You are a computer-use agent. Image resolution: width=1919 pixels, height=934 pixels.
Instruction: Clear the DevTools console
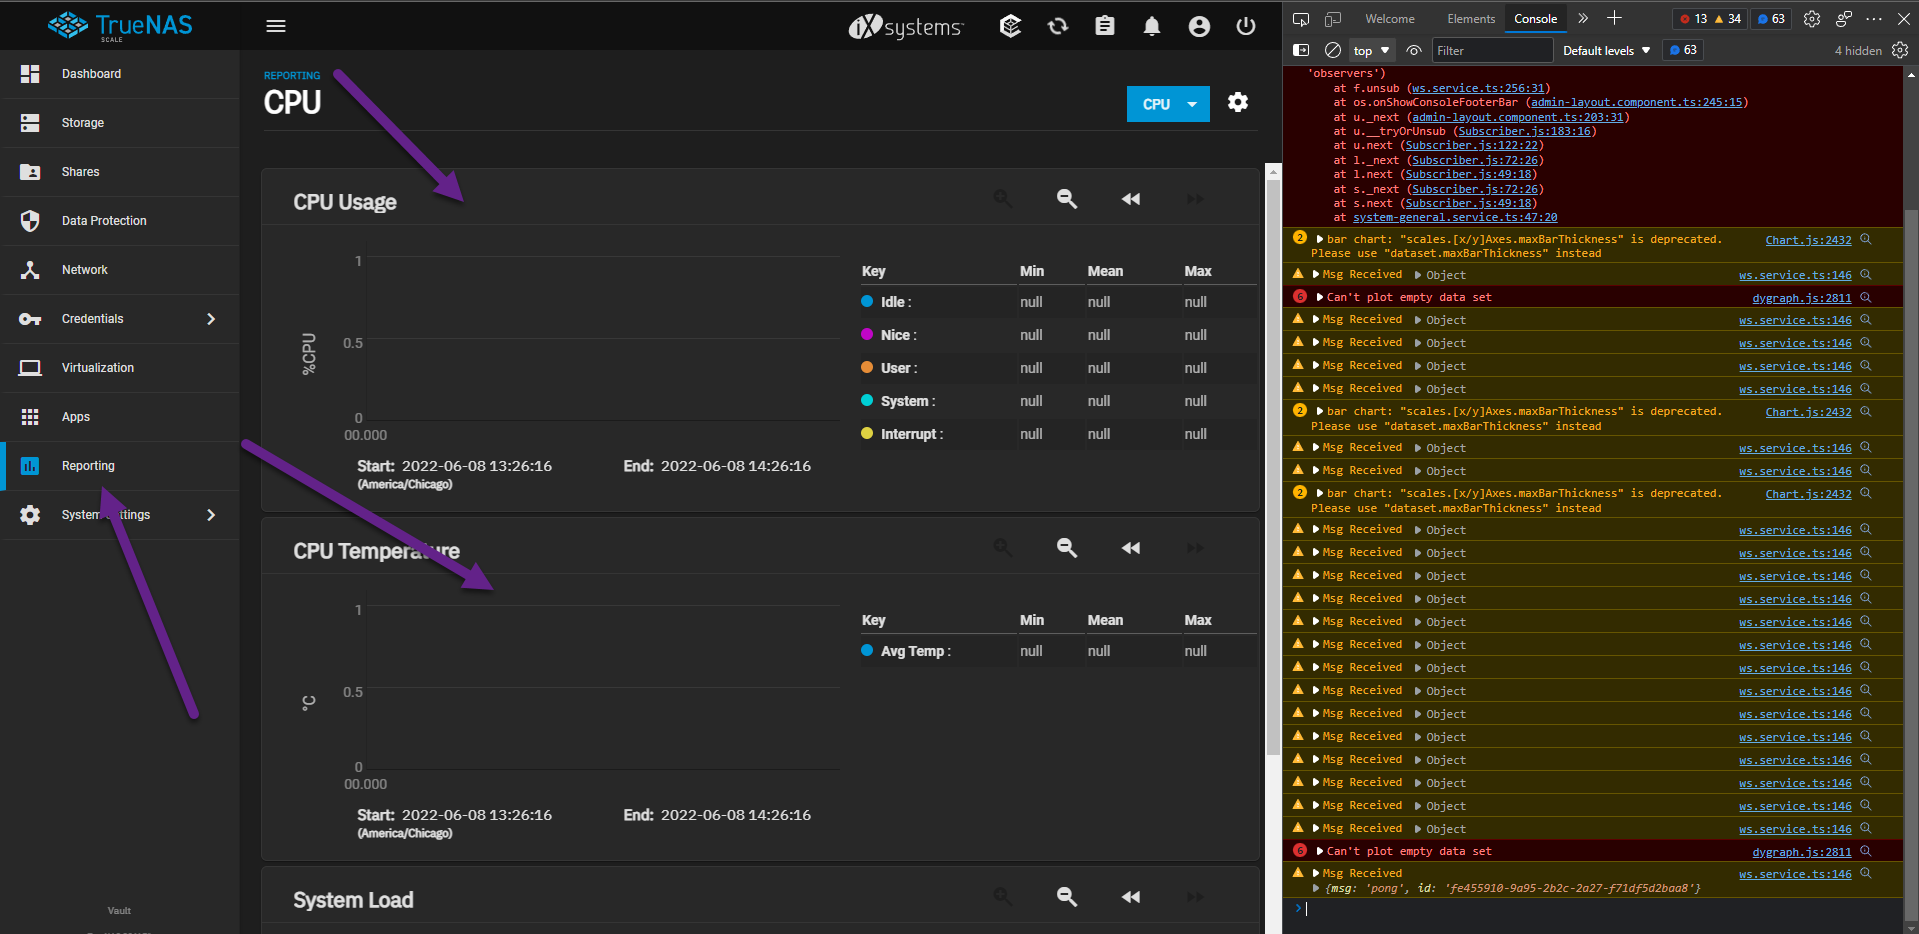point(1333,50)
